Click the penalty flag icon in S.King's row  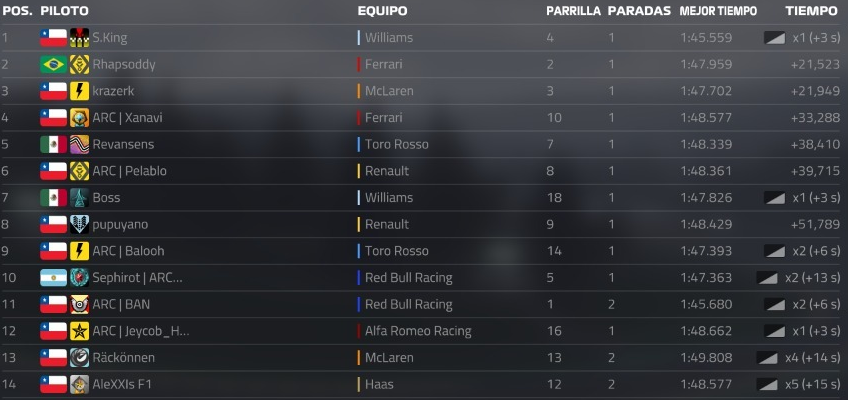click(774, 38)
